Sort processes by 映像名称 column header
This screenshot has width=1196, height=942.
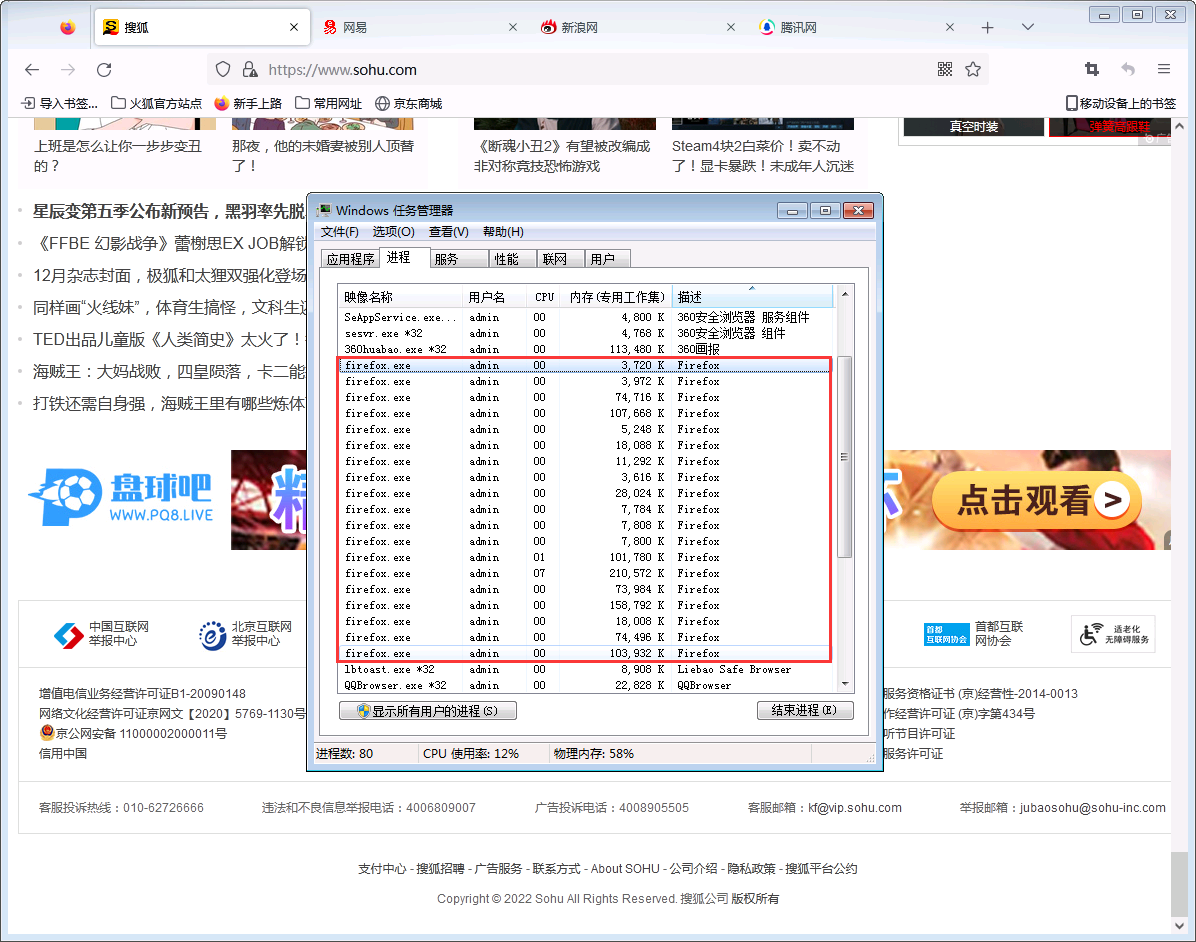point(400,297)
